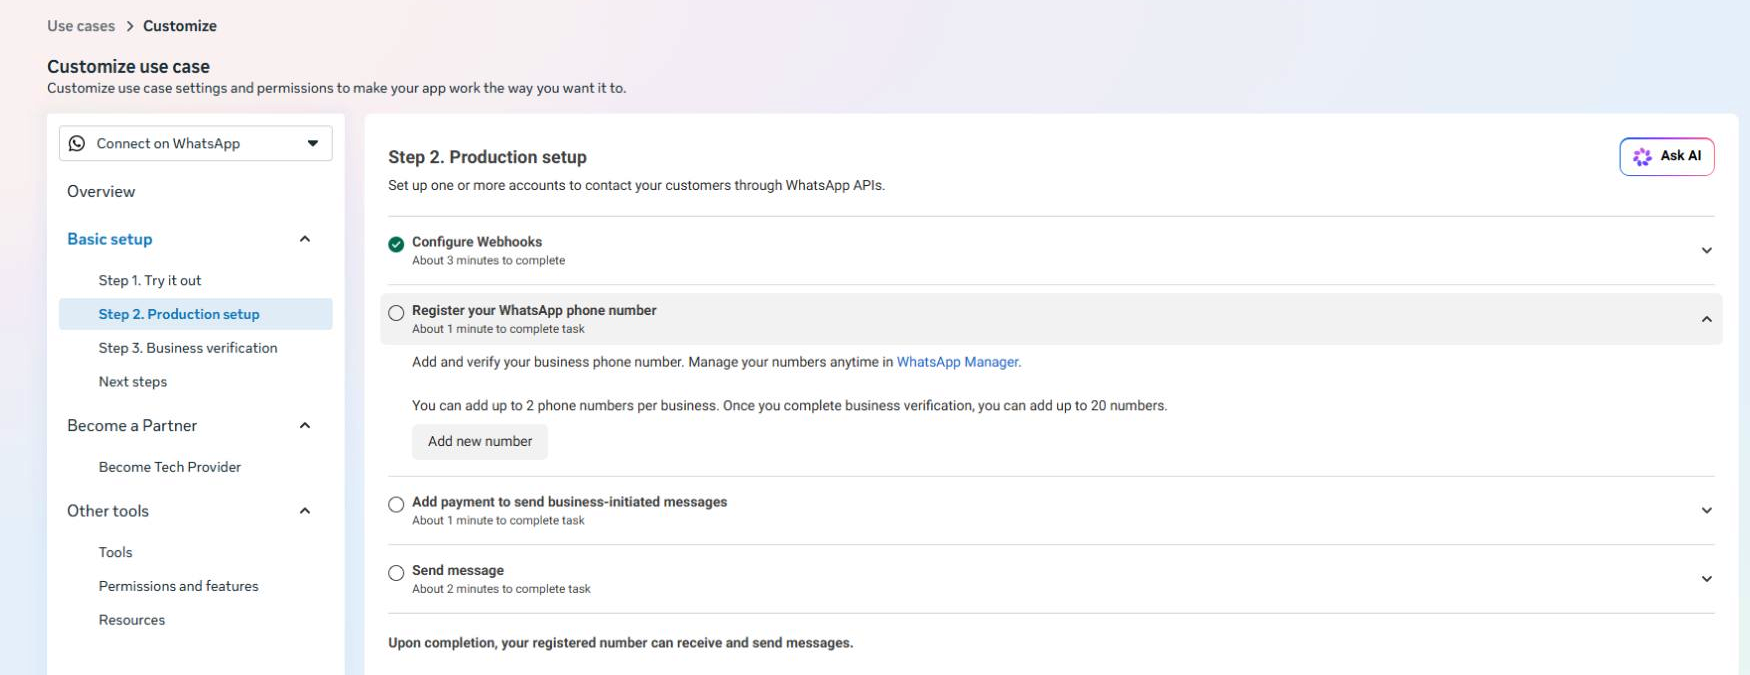
Task: Collapse the Basic setup section chevron
Action: tap(305, 239)
